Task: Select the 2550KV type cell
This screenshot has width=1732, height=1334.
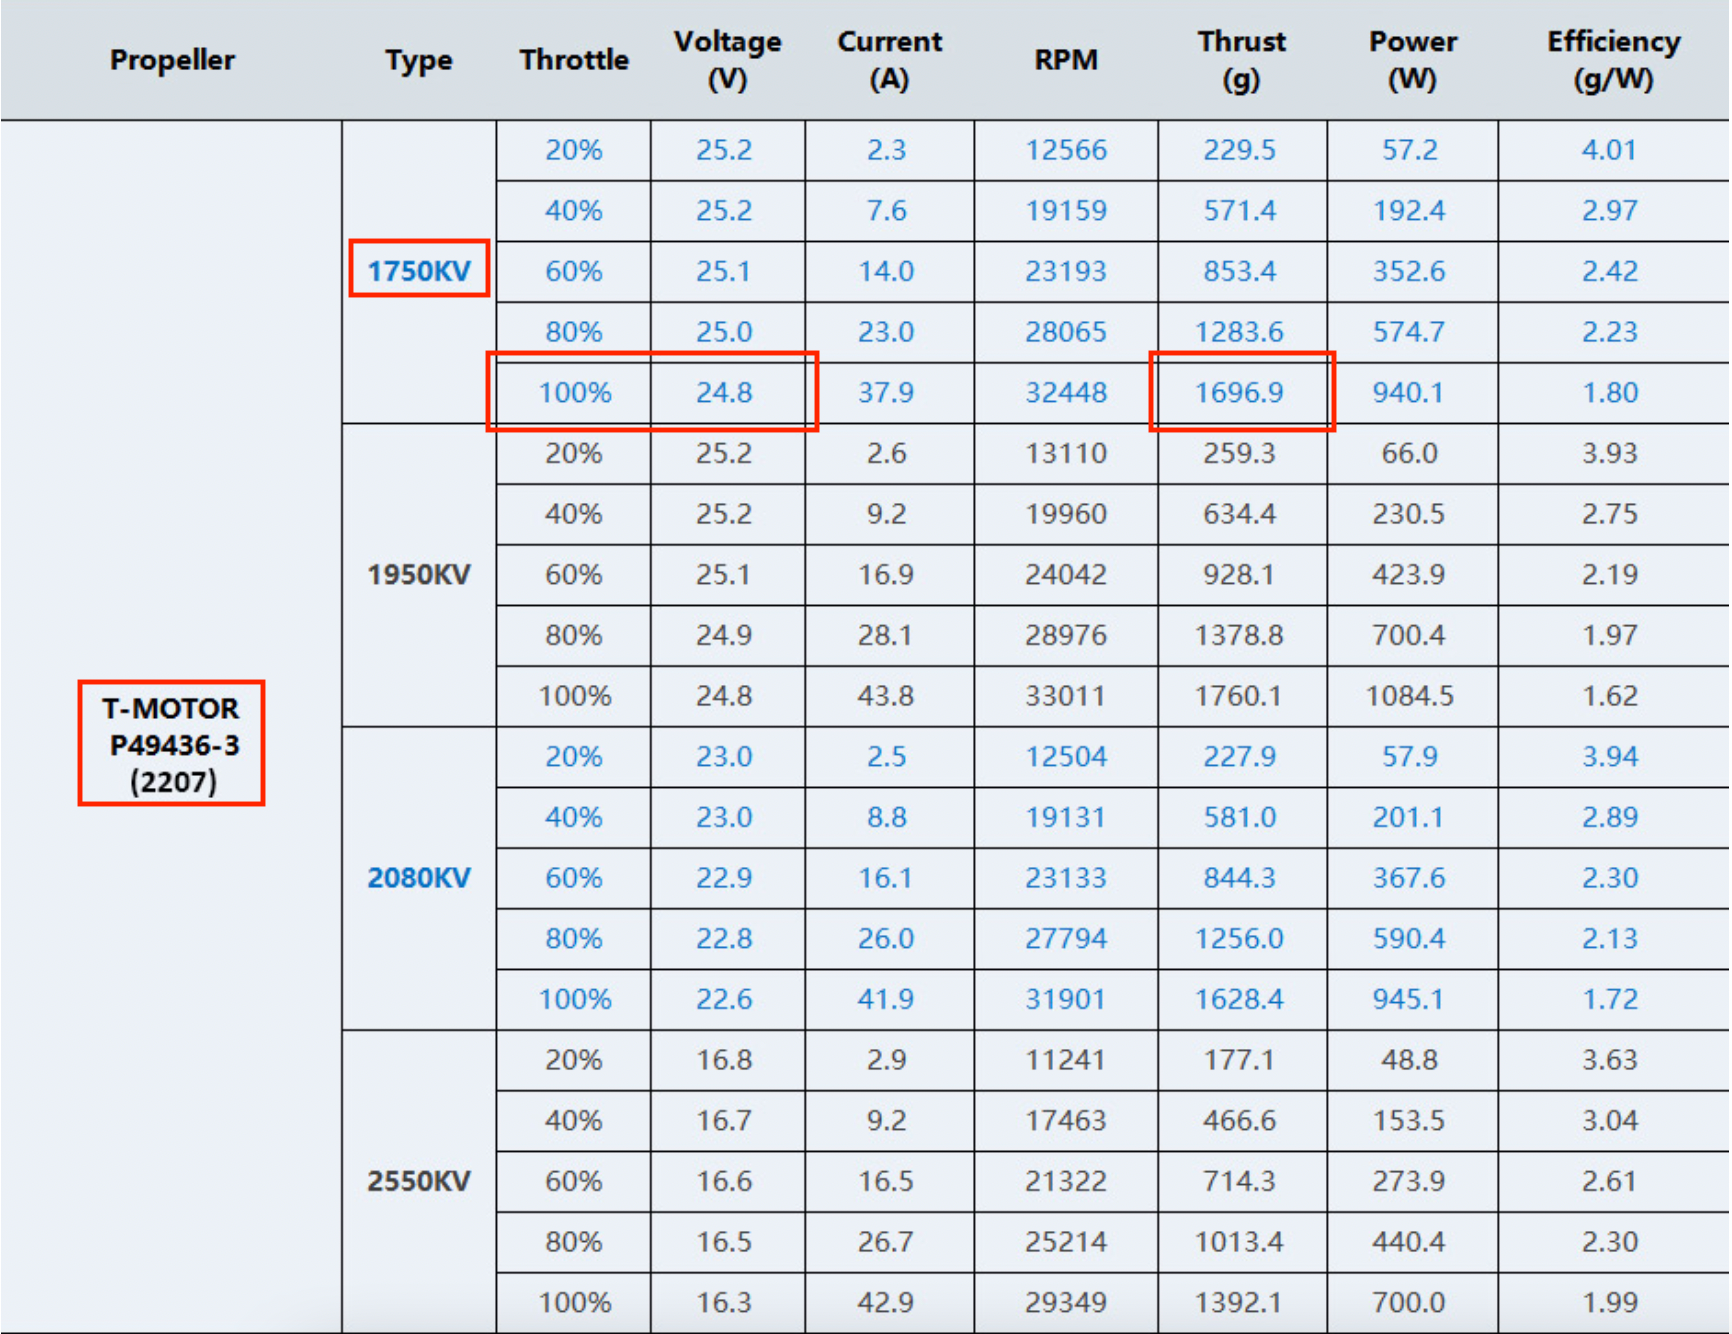Action: tap(419, 1181)
